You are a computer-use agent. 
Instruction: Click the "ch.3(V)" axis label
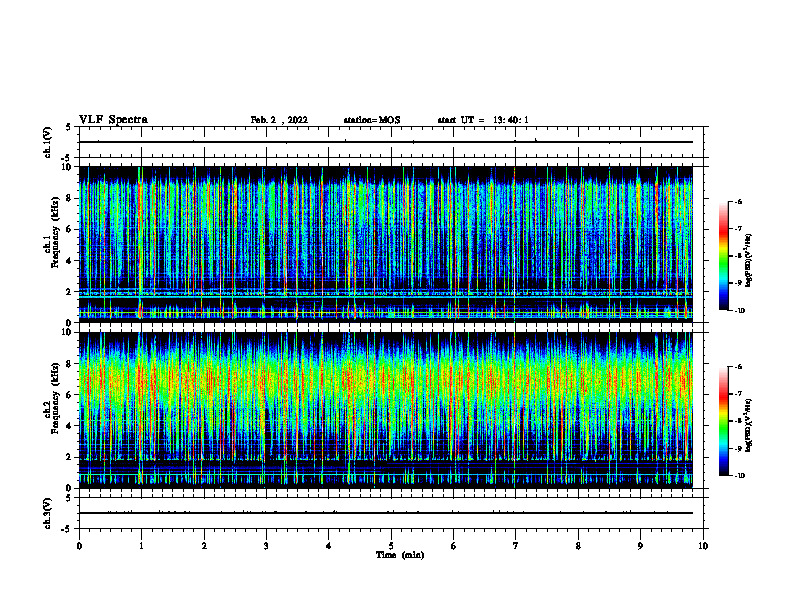coord(47,513)
